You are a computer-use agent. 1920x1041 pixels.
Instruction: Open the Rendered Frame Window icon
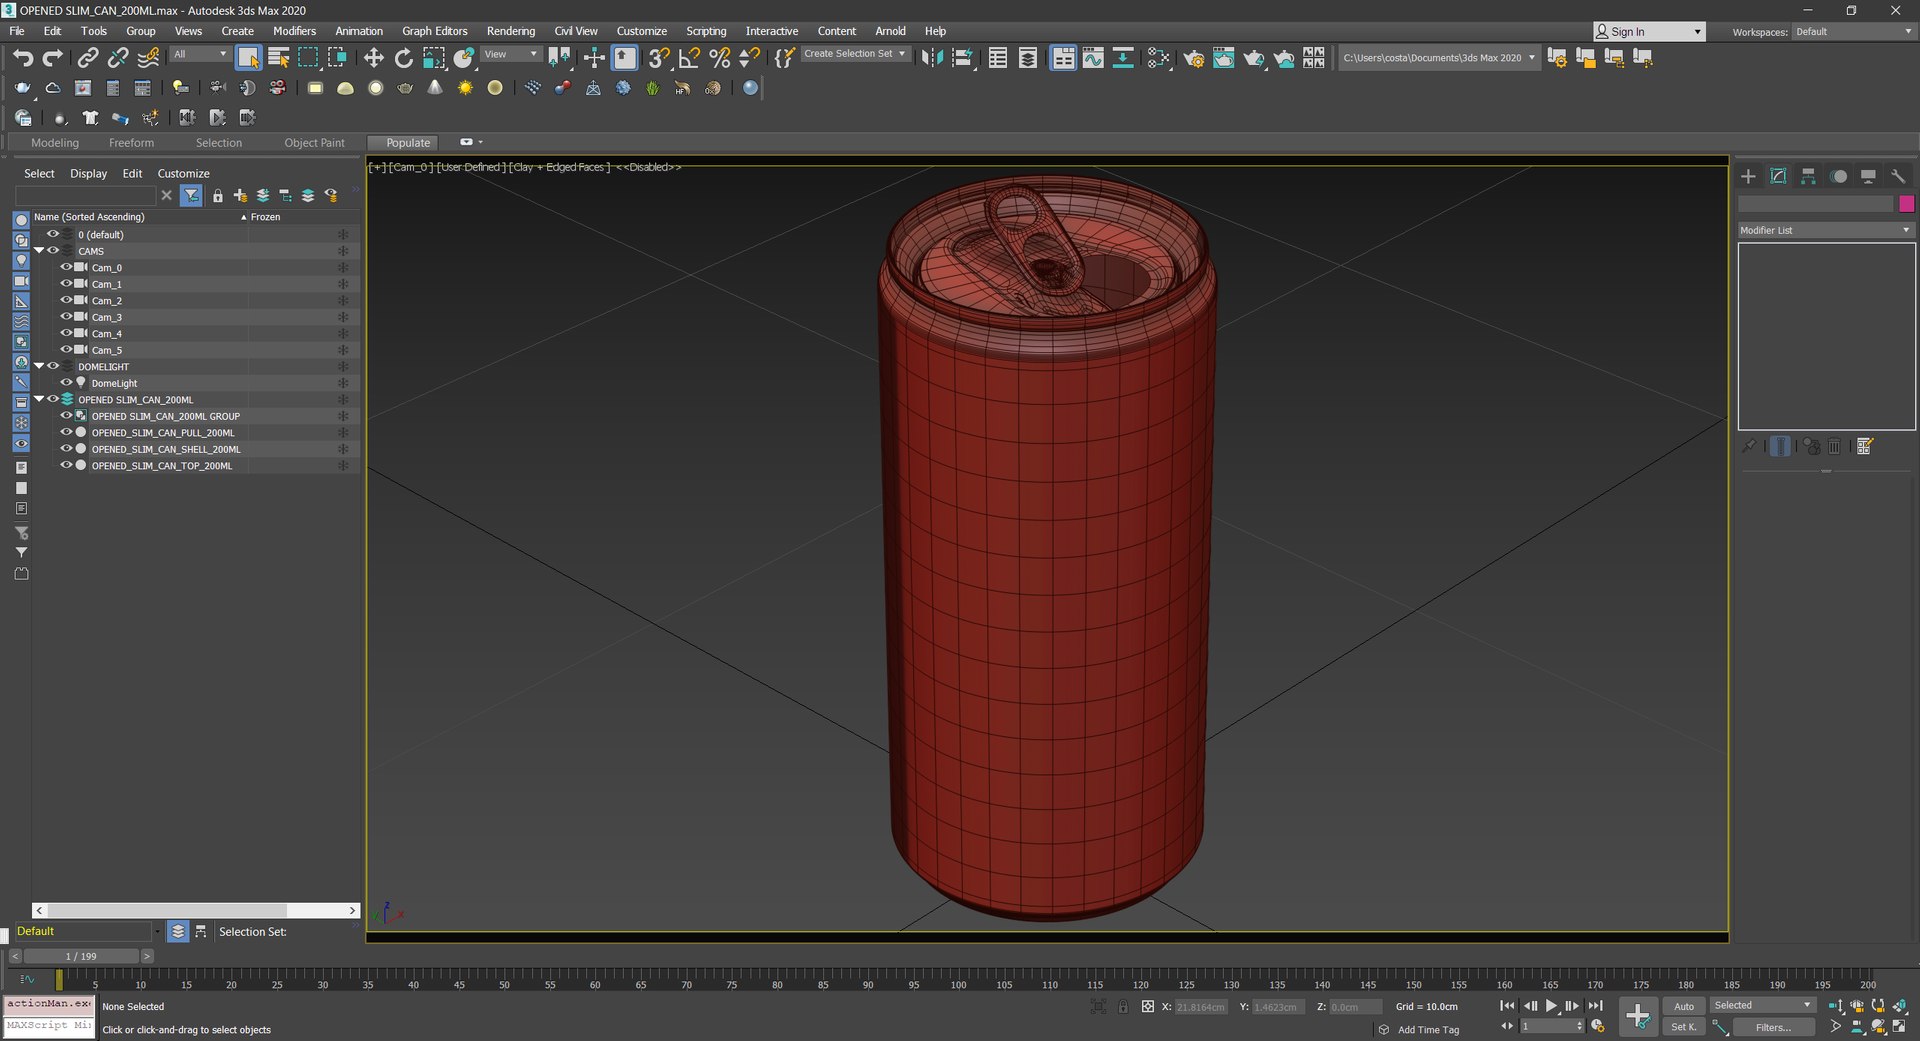(1224, 58)
